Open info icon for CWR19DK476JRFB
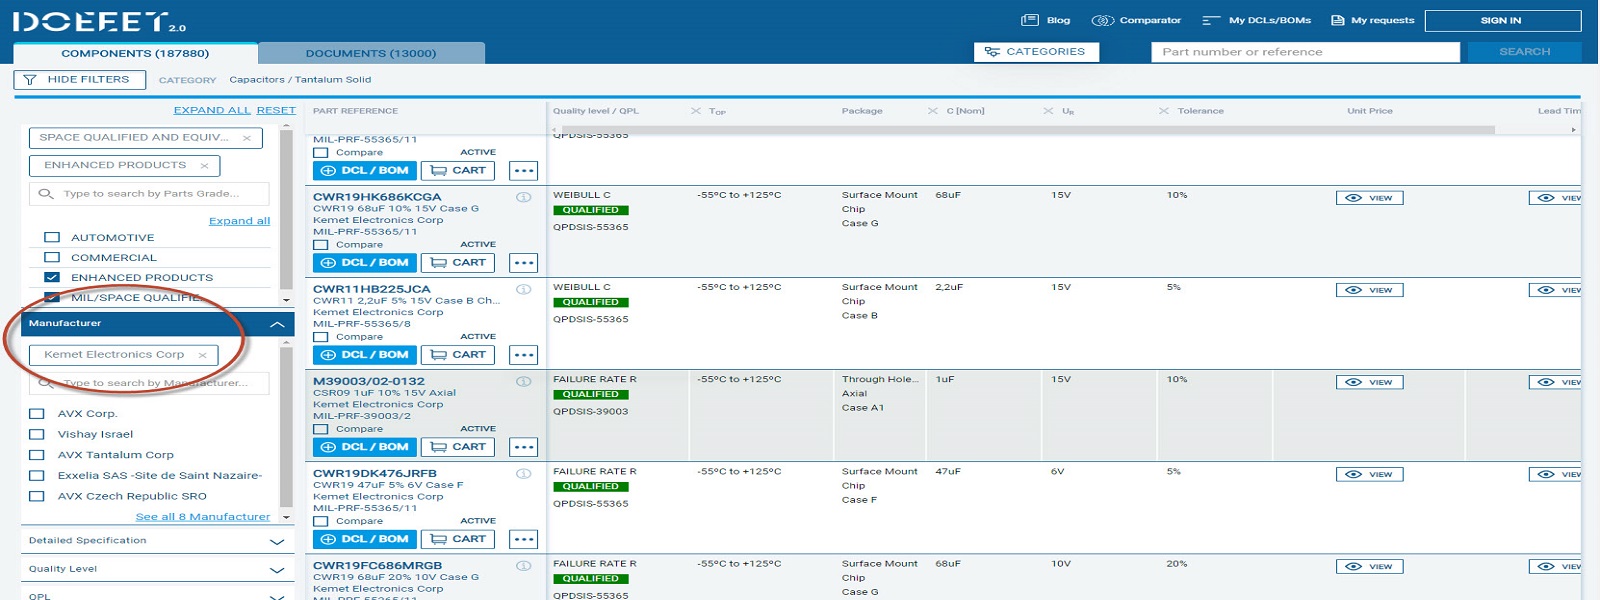Image resolution: width=1600 pixels, height=600 pixels. coord(523,473)
